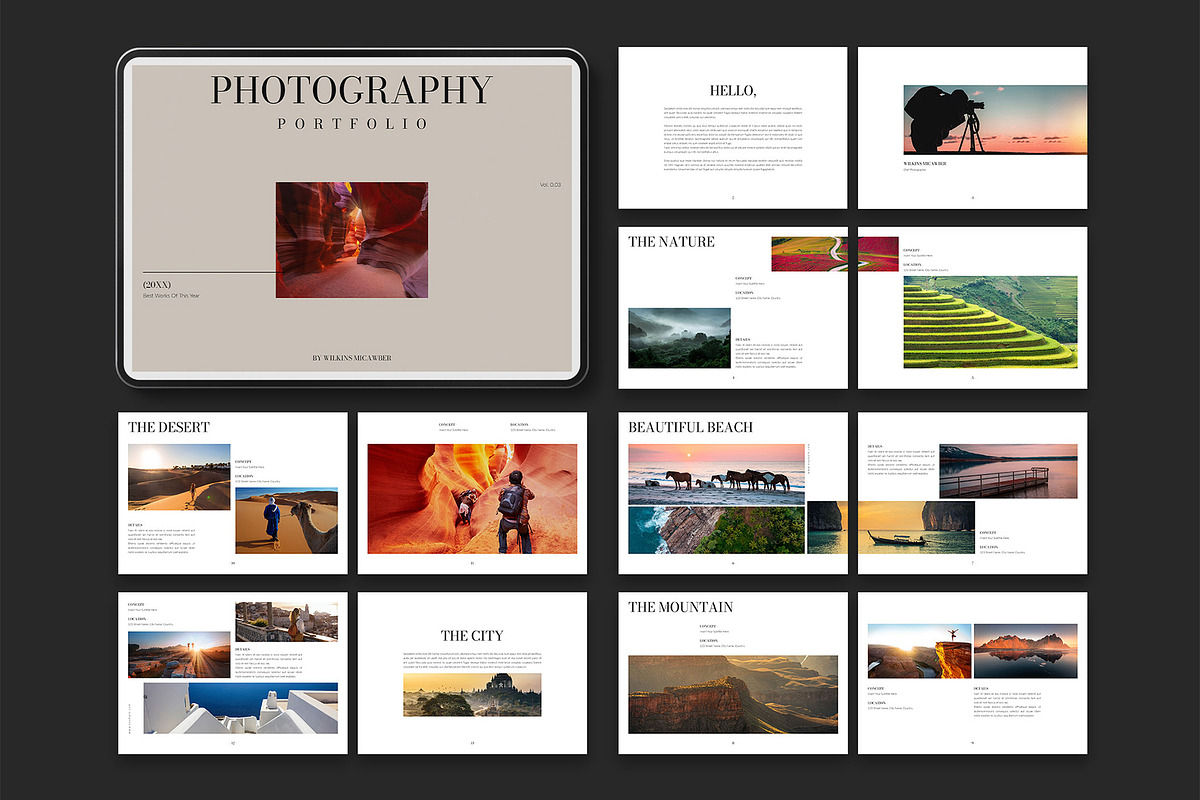The height and width of the screenshot is (800, 1200).
Task: Click 'BEAUTIFUL BEACH' heading
Action: coord(691,427)
